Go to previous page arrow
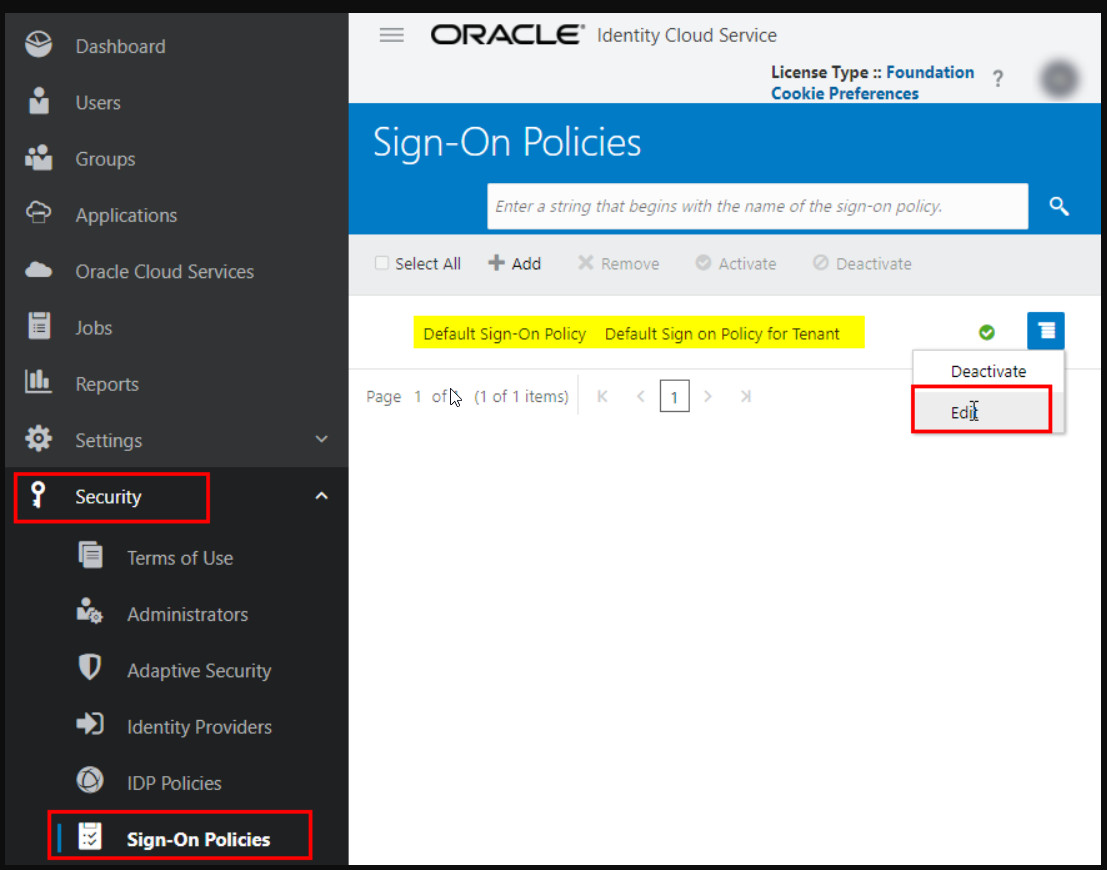 (640, 396)
